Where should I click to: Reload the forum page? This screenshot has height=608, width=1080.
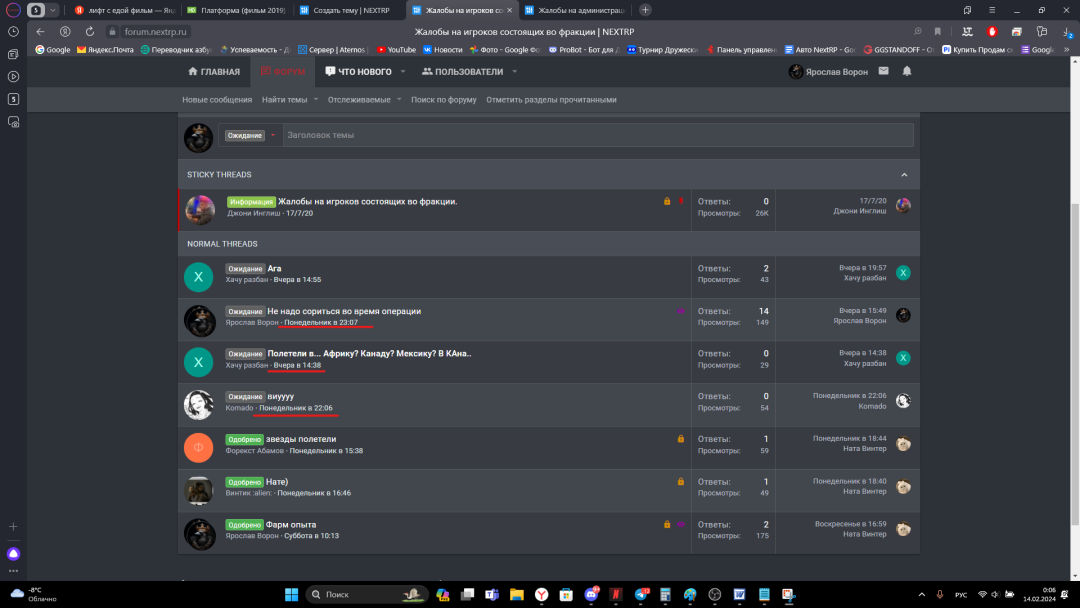[90, 32]
